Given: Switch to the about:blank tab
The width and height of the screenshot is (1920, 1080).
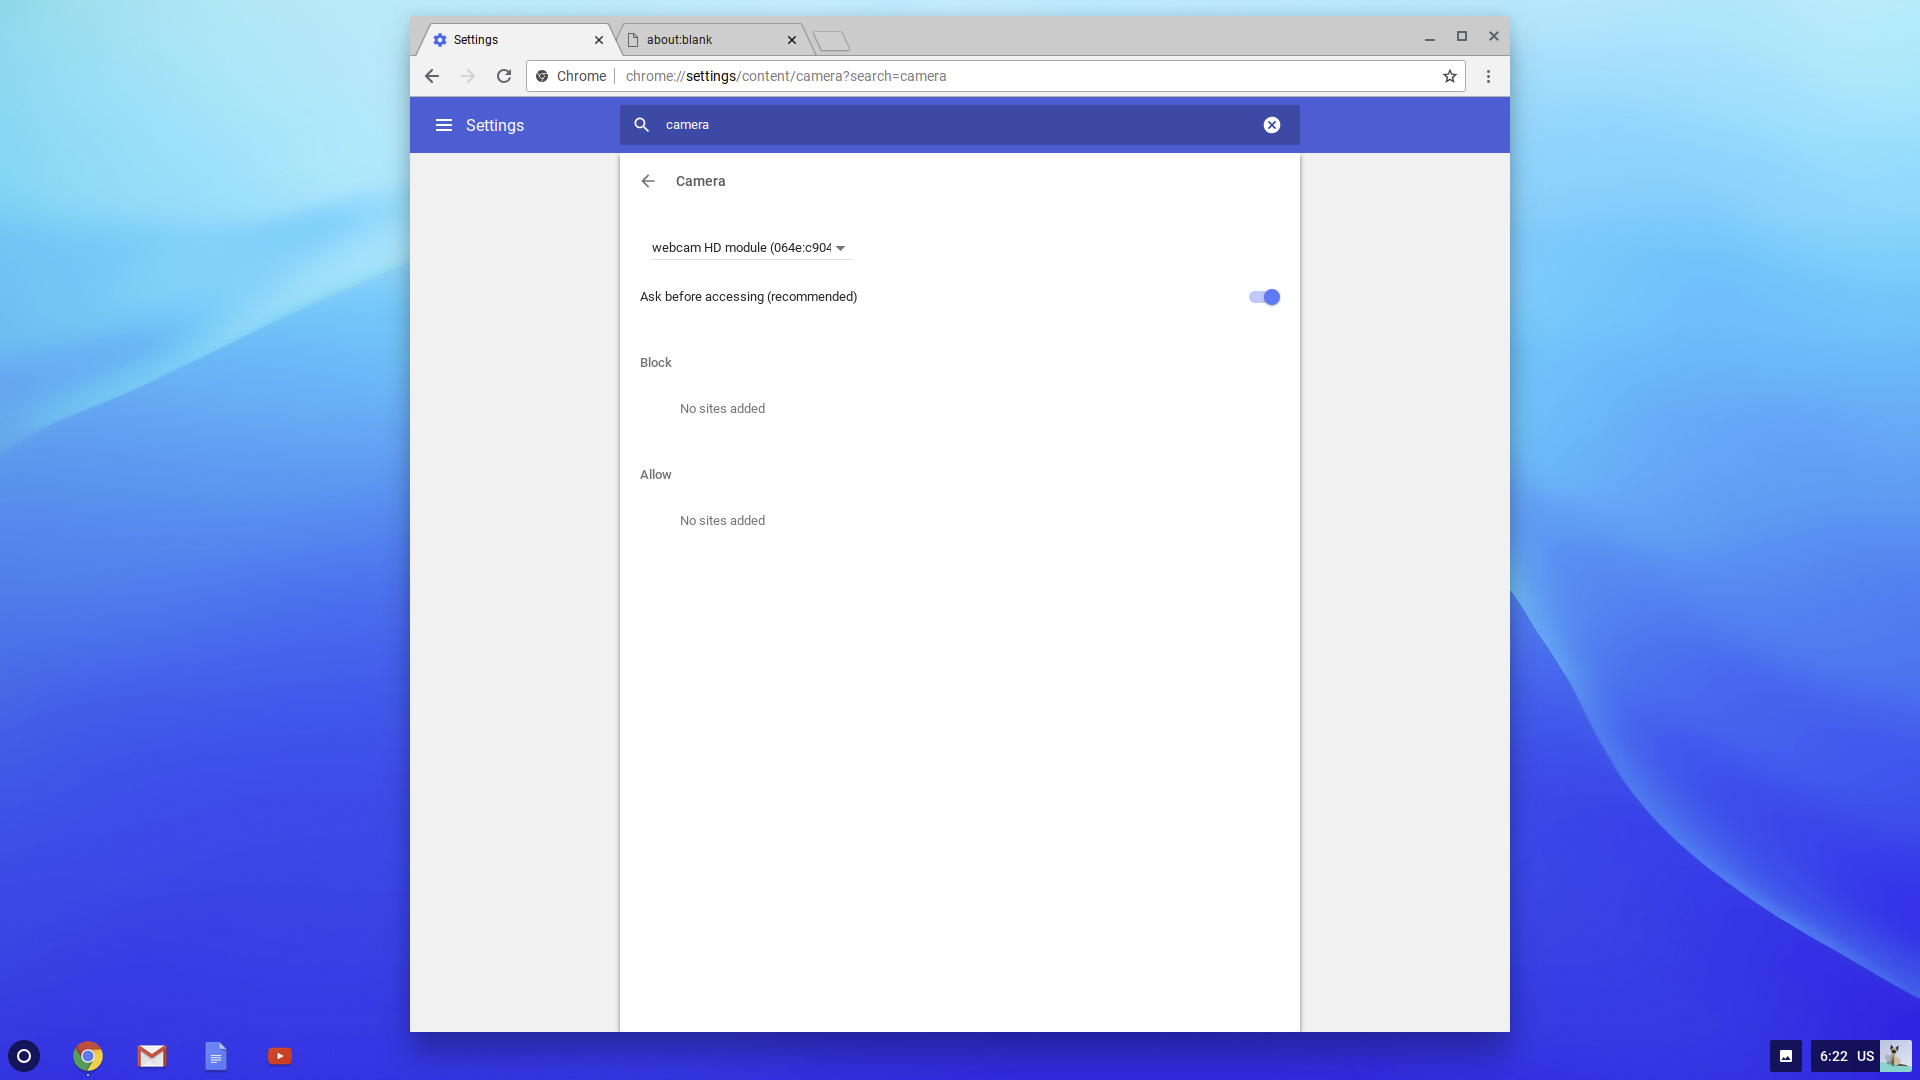Looking at the screenshot, I should click(700, 40).
